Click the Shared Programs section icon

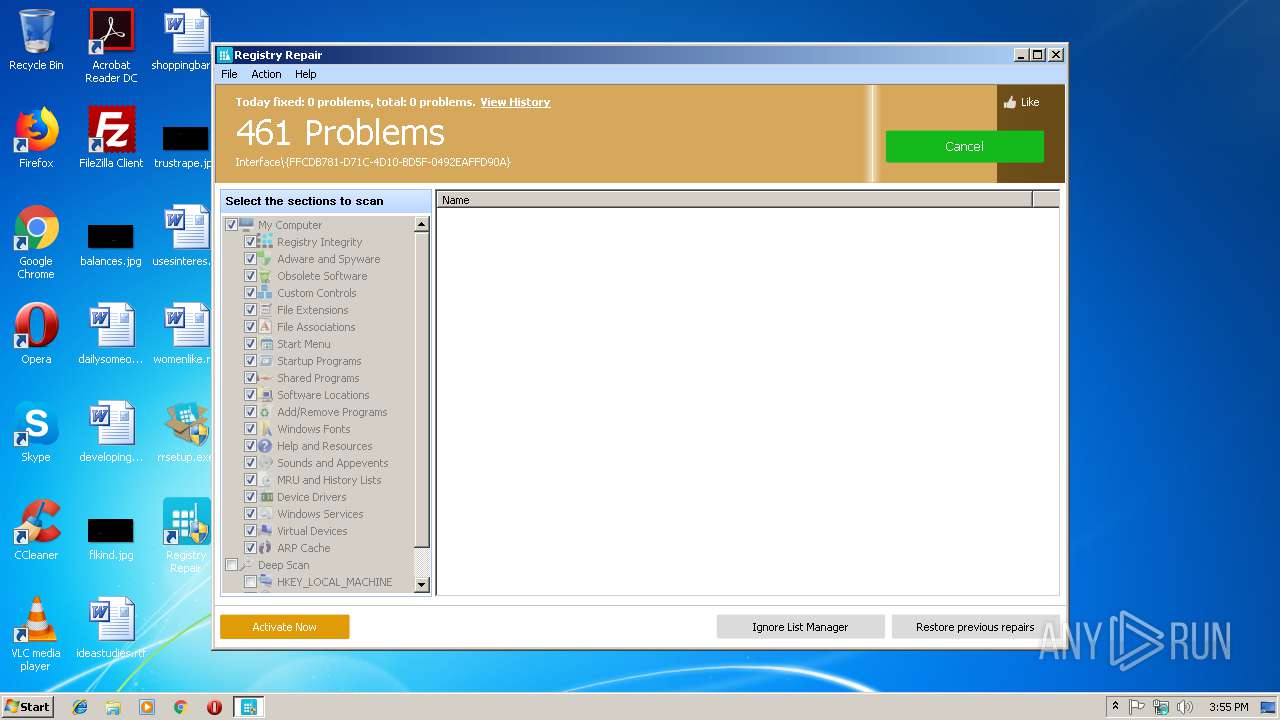266,378
